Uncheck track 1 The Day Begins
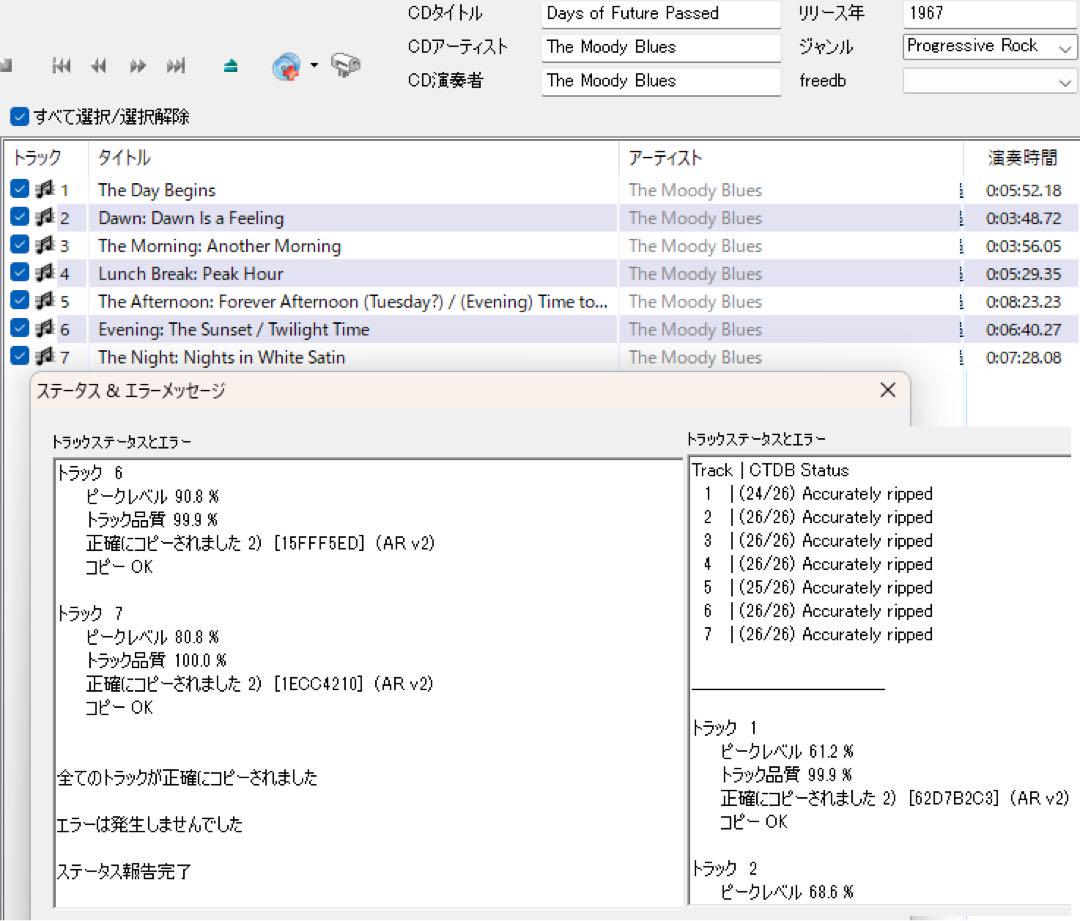Image resolution: width=1080 pixels, height=921 pixels. (x=20, y=189)
